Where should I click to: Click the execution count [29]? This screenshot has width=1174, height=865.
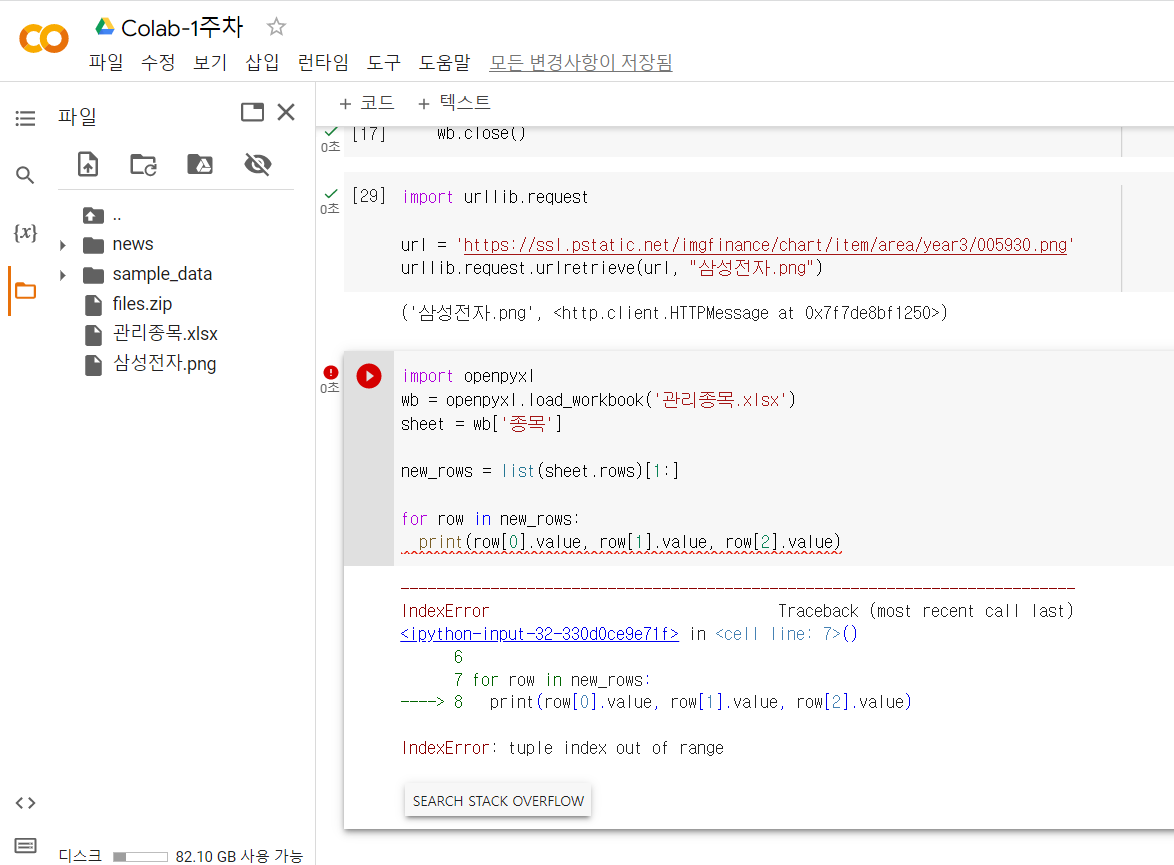[x=369, y=196]
